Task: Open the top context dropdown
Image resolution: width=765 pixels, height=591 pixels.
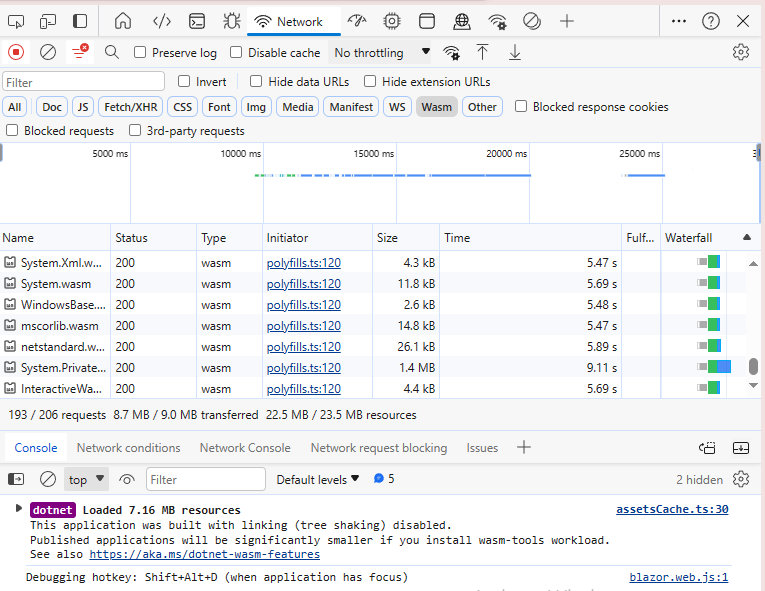Action: coord(86,479)
